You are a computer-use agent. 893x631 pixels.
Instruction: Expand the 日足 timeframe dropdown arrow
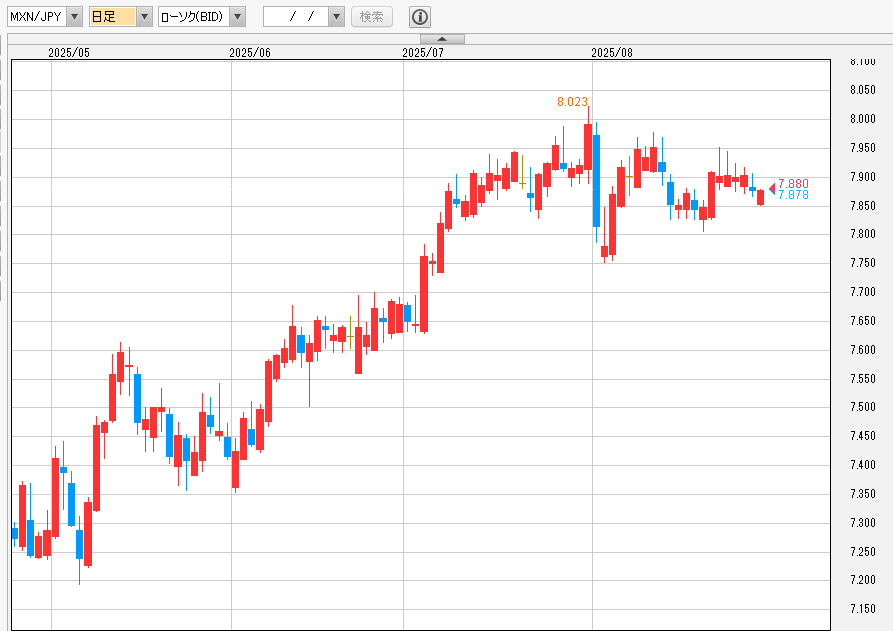(144, 17)
